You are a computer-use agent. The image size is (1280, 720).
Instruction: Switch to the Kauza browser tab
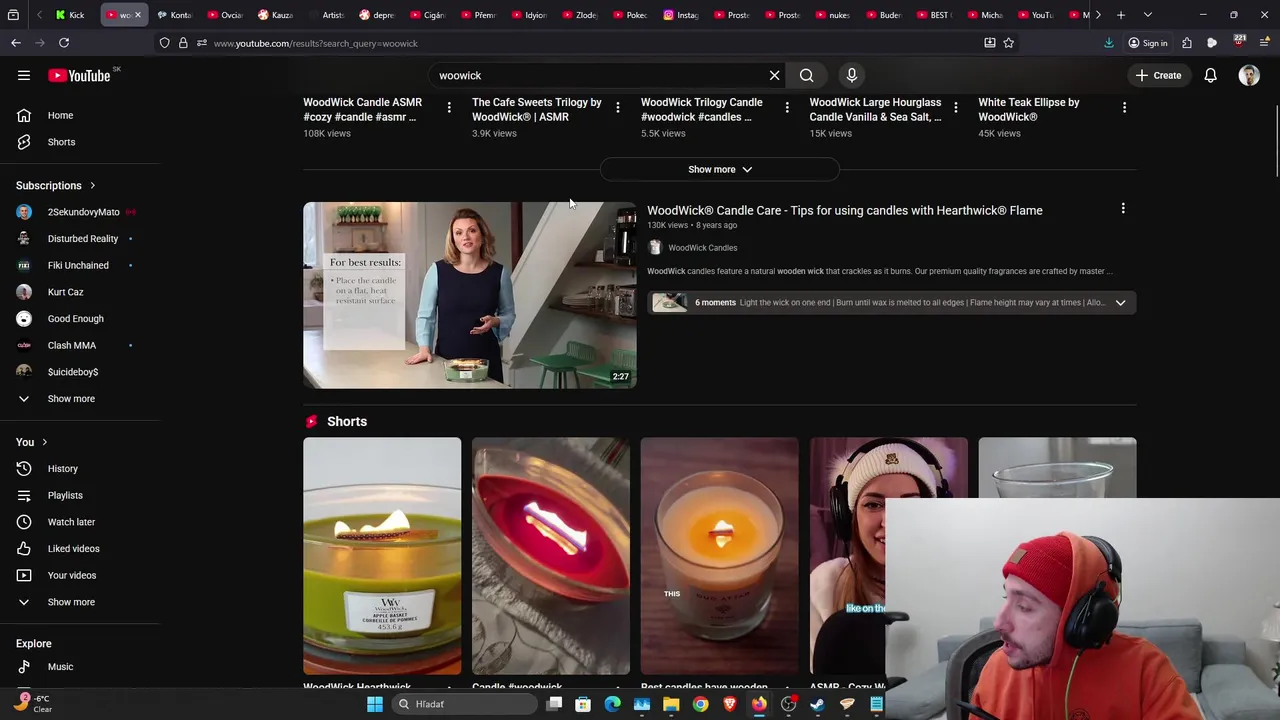[x=276, y=15]
